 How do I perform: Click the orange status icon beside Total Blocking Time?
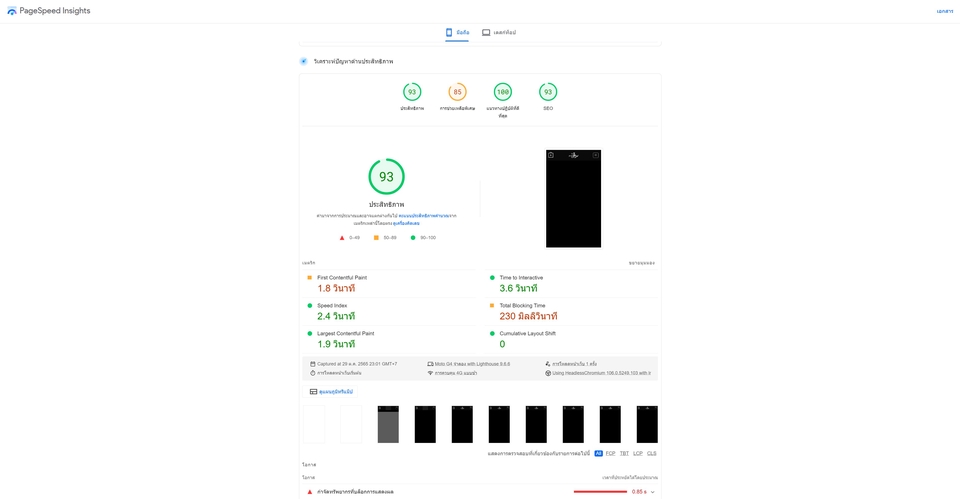(492, 306)
